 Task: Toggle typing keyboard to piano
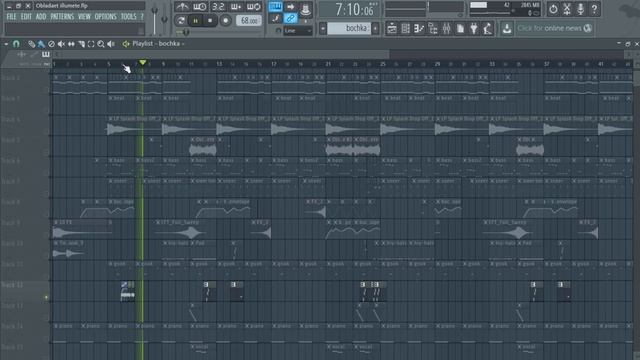tap(276, 7)
